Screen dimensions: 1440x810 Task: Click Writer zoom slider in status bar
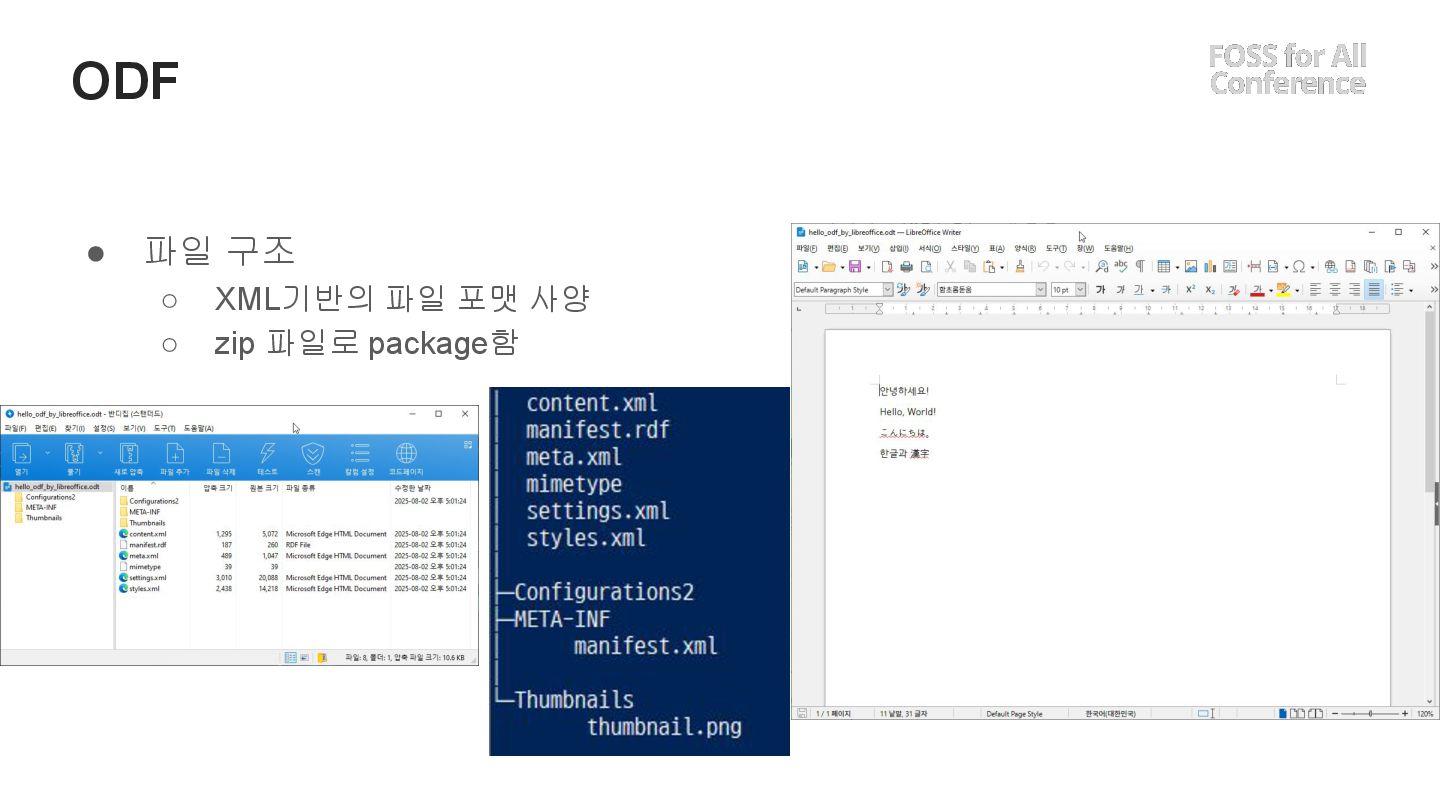(1370, 714)
